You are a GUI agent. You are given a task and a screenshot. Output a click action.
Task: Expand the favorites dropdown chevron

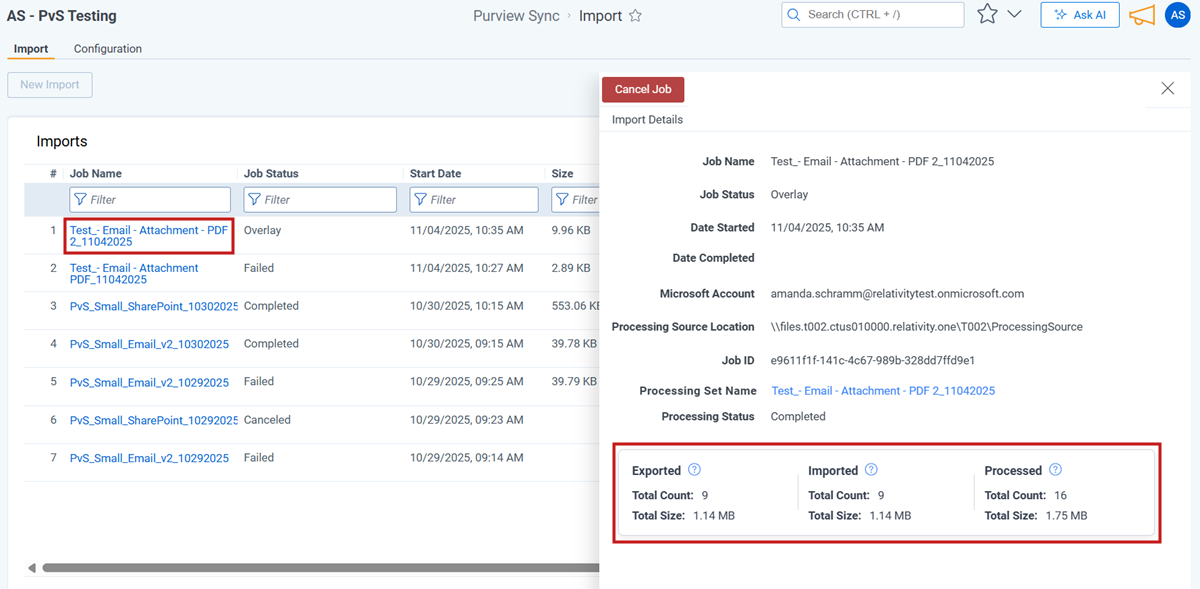pos(1014,15)
